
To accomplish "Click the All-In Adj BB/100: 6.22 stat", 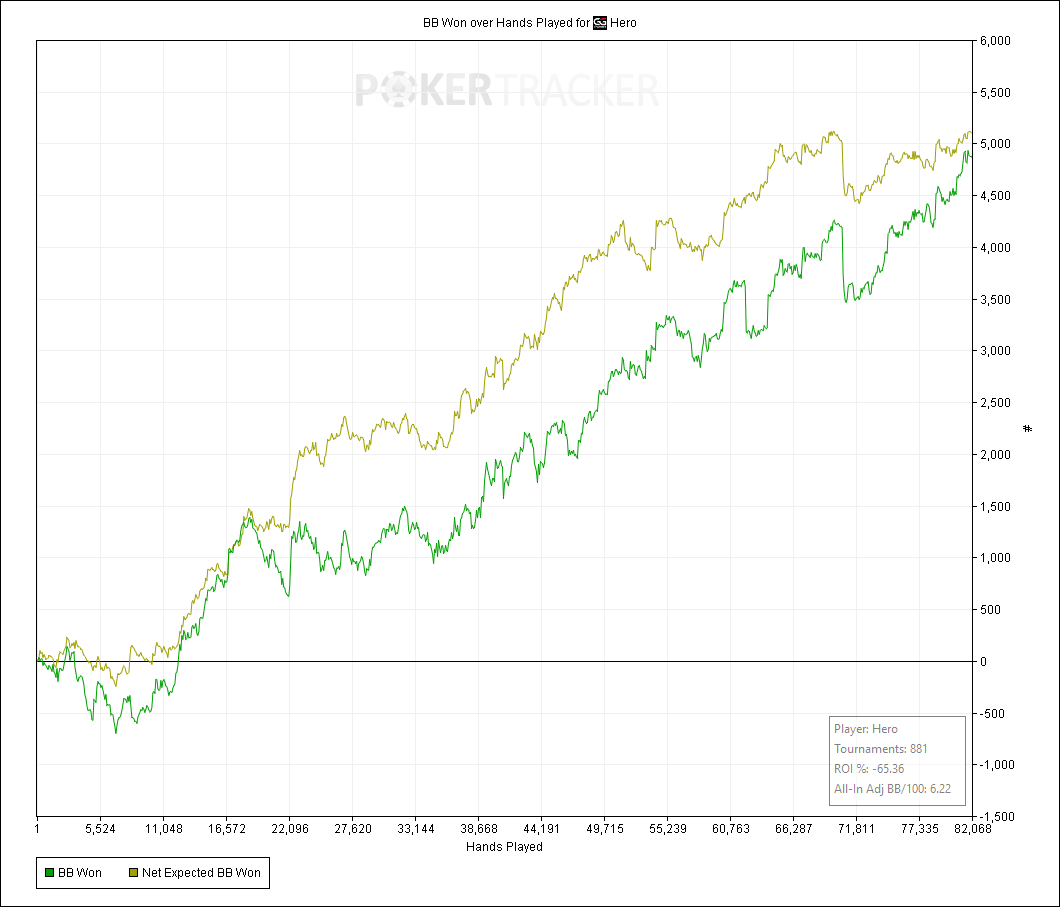I will click(892, 789).
